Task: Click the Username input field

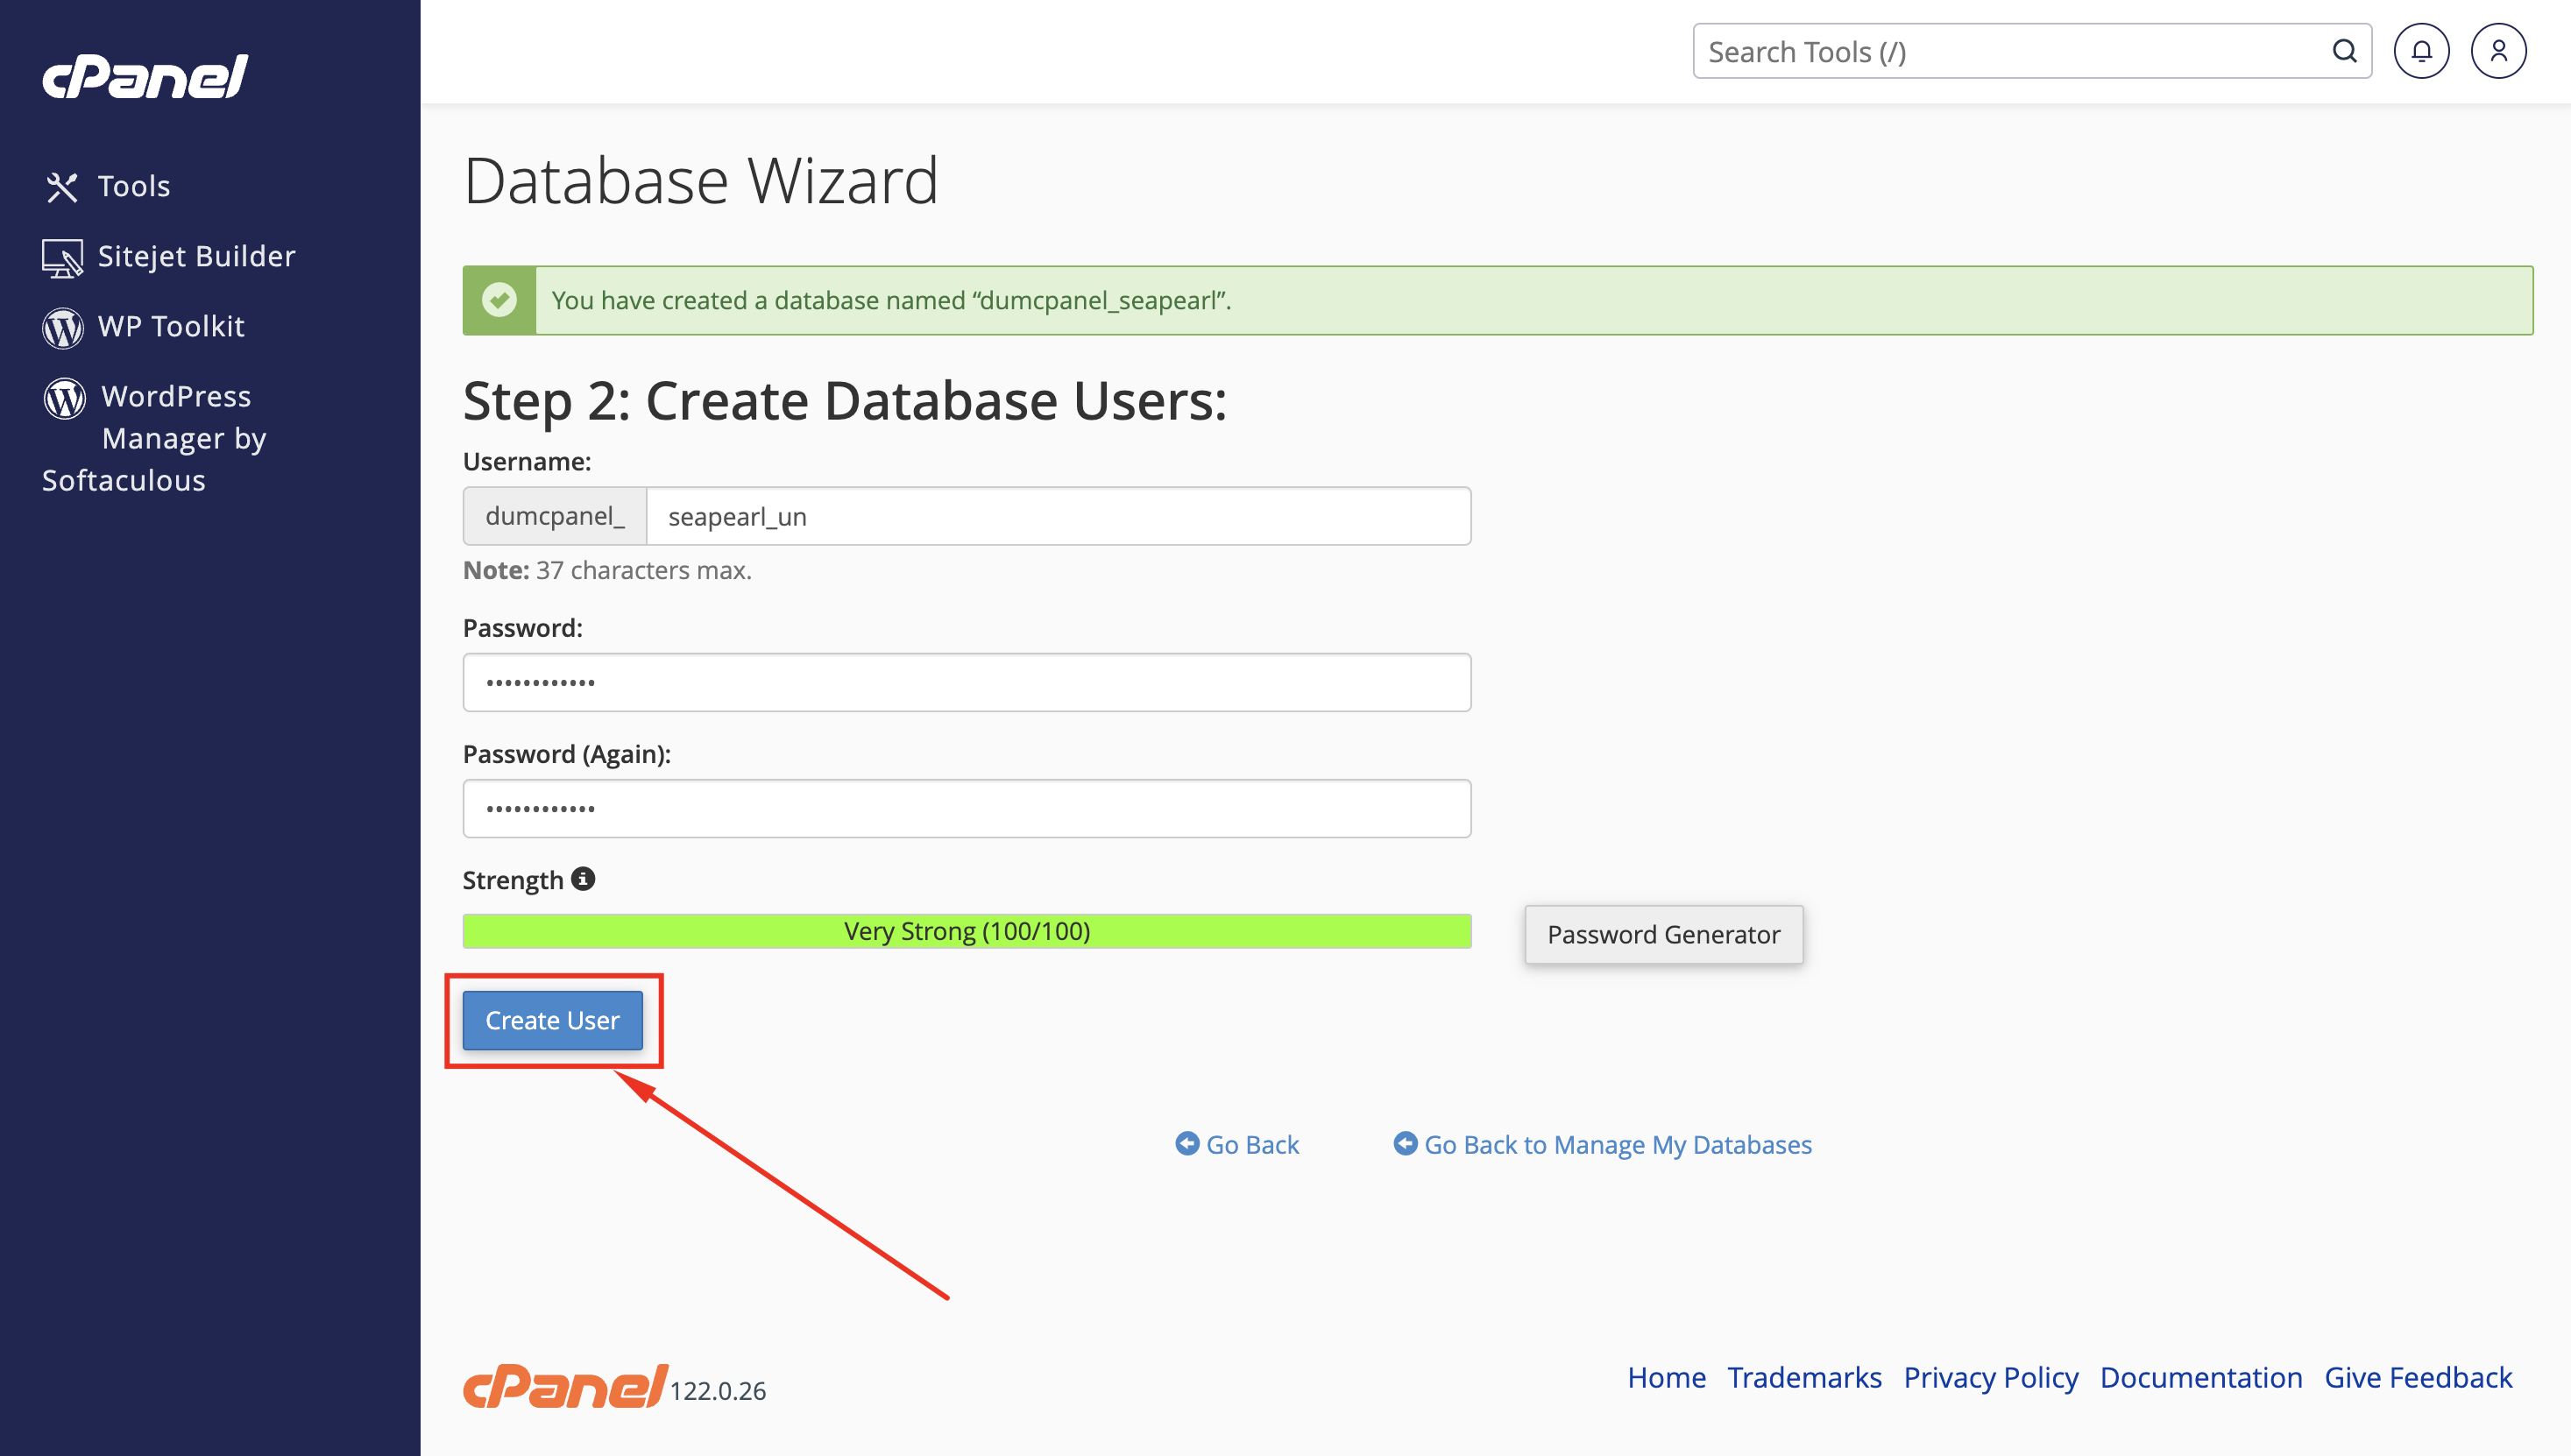Action: coord(1058,516)
